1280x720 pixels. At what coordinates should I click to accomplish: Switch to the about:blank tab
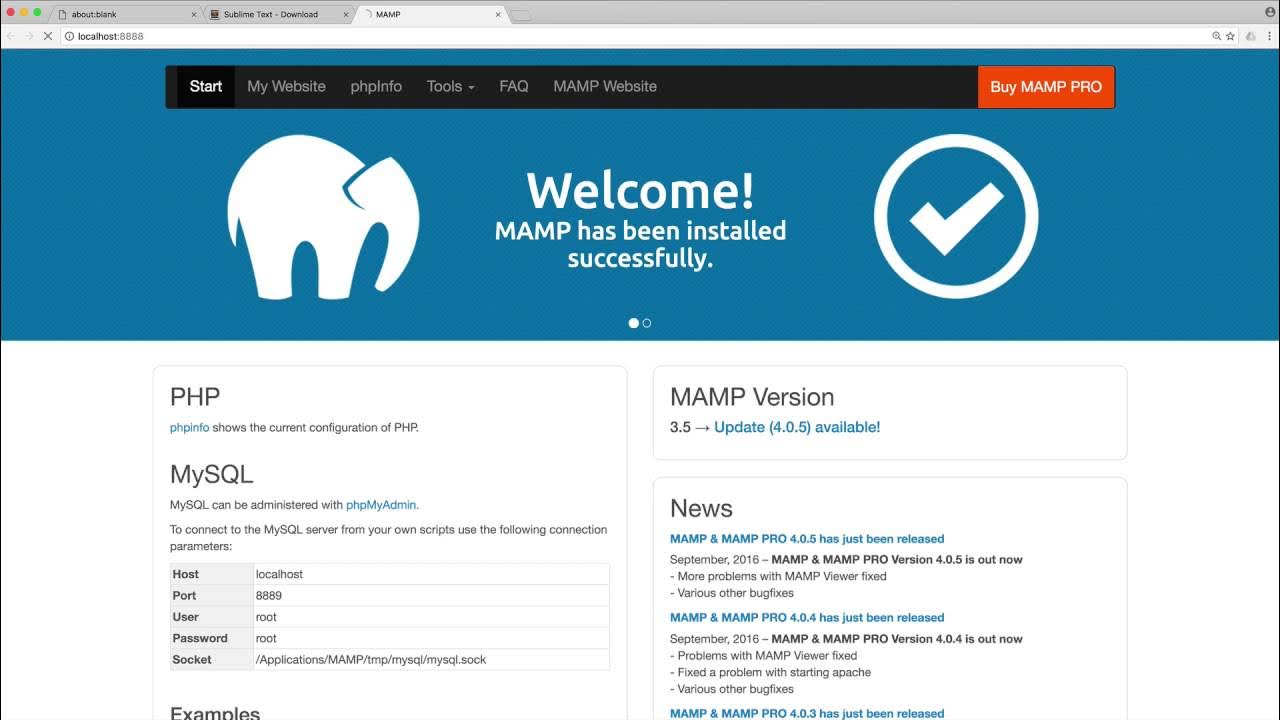tap(125, 15)
